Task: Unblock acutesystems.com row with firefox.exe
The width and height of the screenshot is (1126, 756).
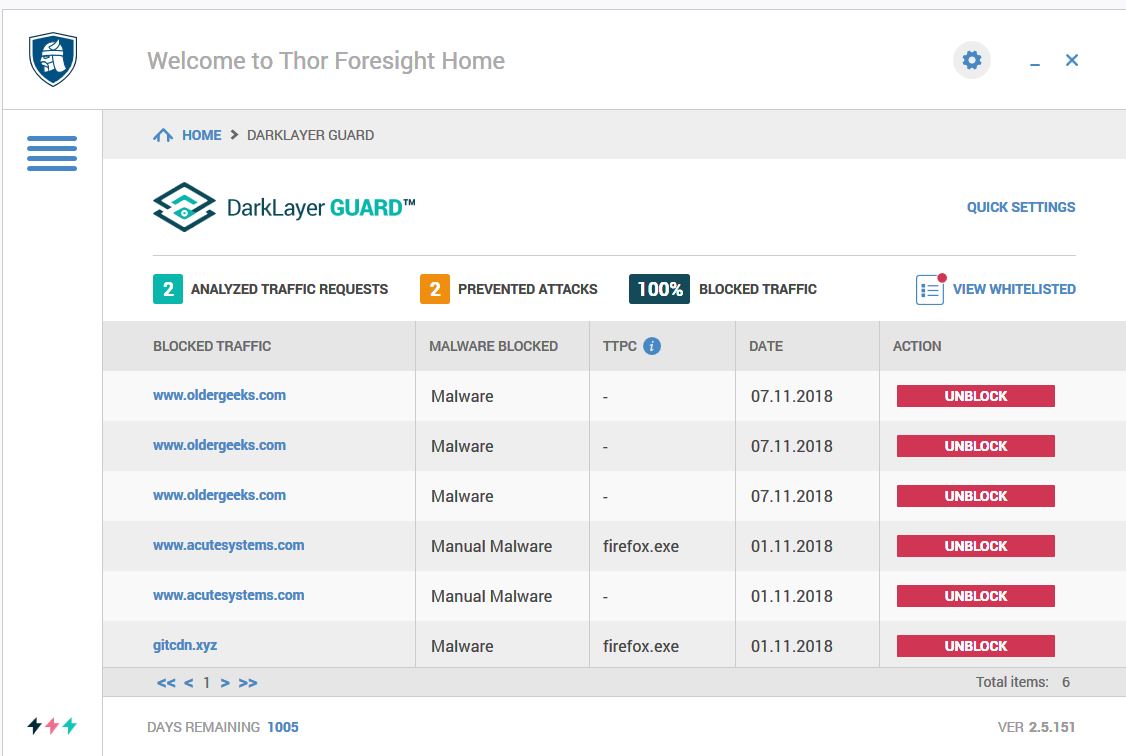Action: (x=976, y=546)
